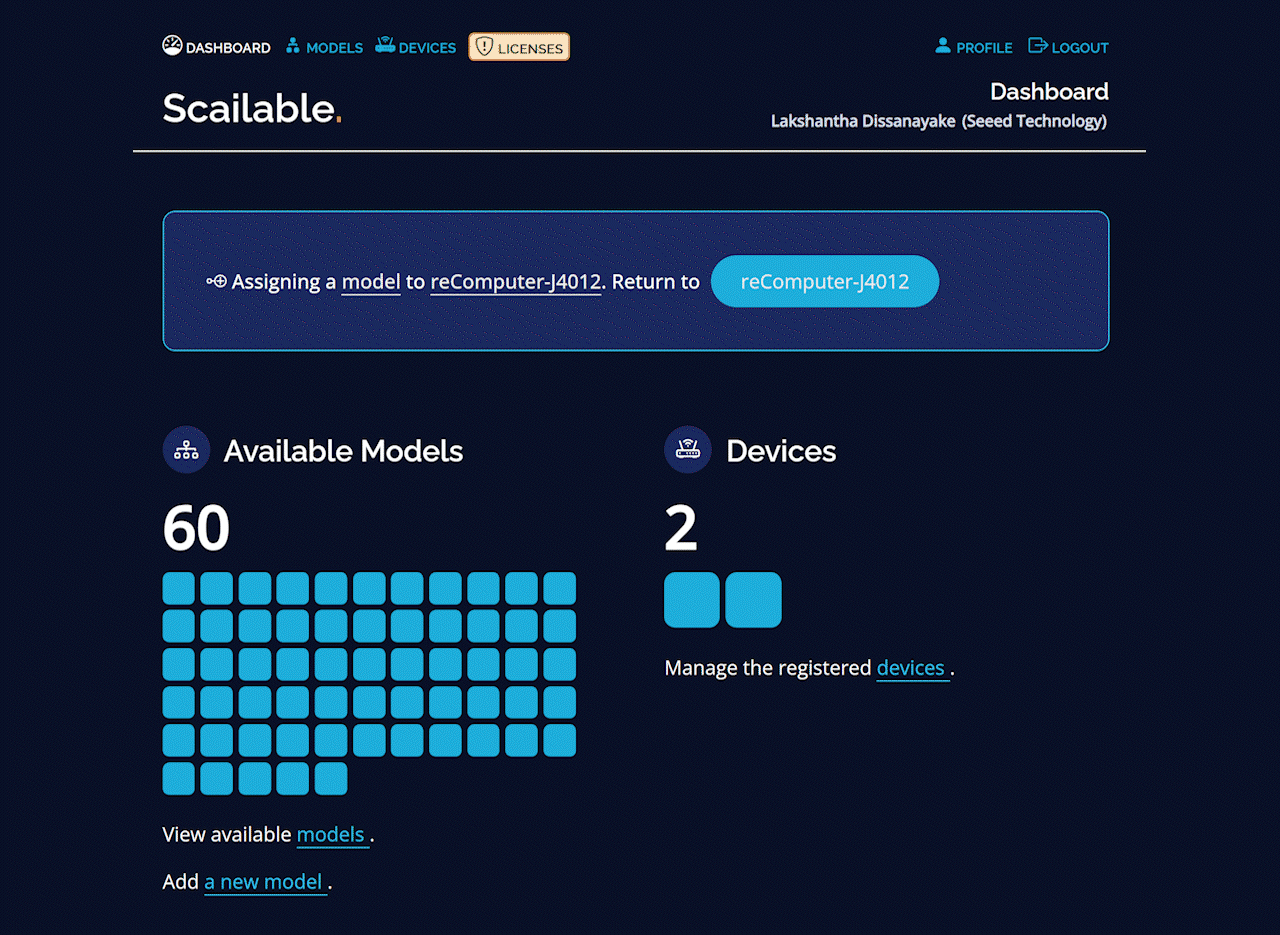This screenshot has height=935, width=1280.
Task: Click the 'Dashboard' page title
Action: pyautogui.click(x=1049, y=92)
